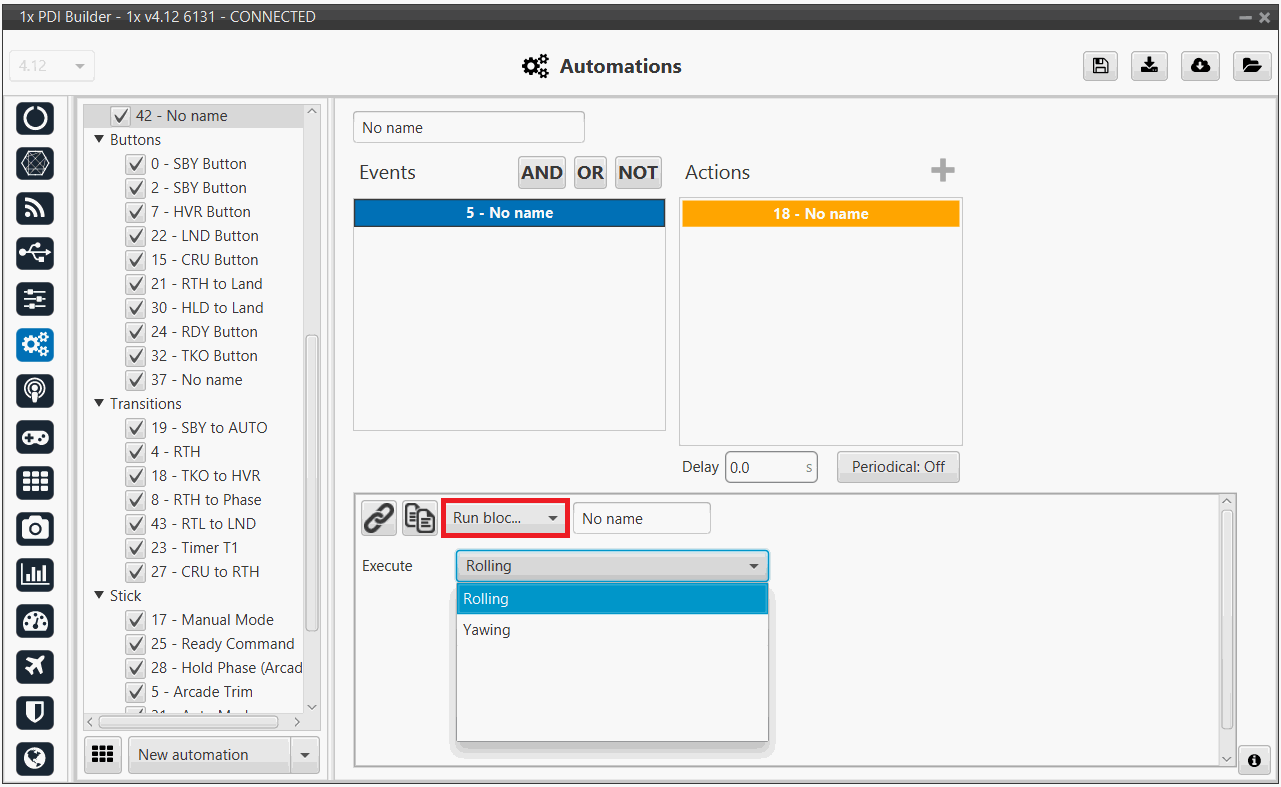The height and width of the screenshot is (787, 1281).
Task: Click the cloud upload icon
Action: [1200, 66]
